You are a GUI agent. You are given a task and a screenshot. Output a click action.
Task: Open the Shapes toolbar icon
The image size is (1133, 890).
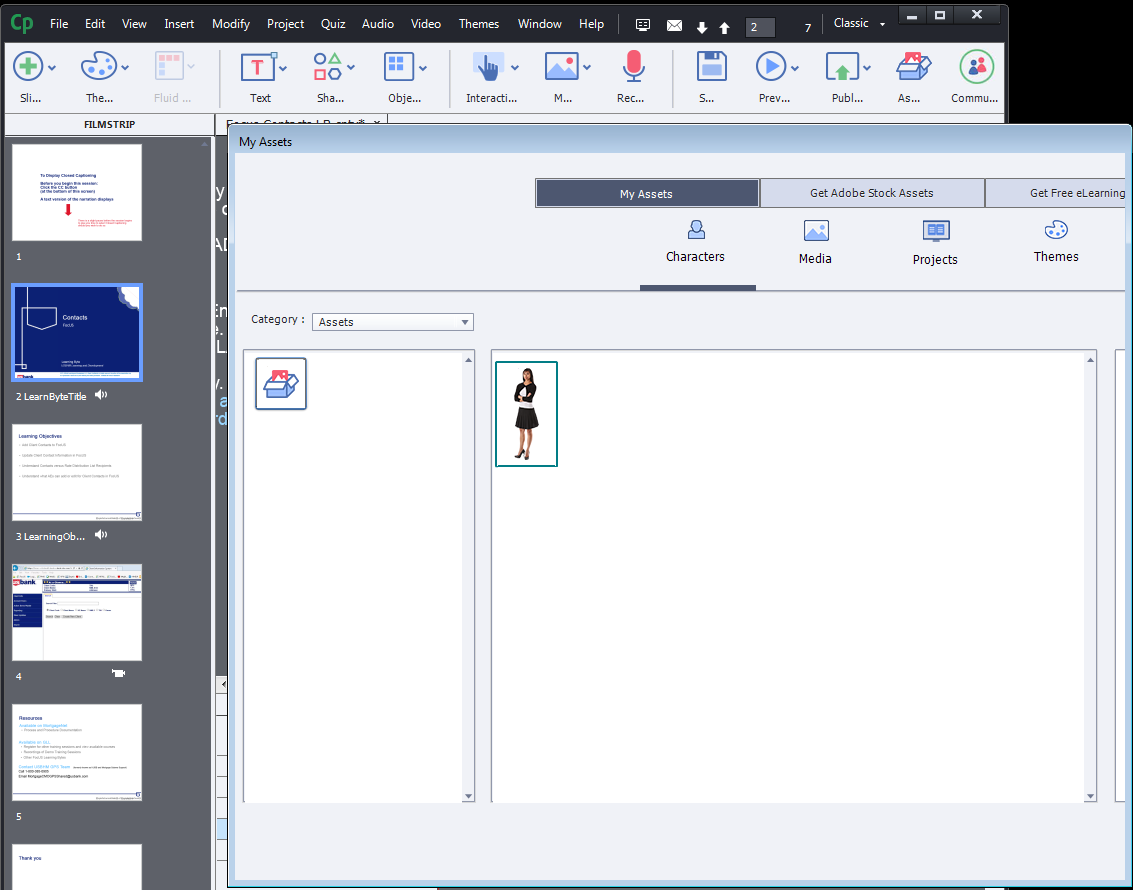pos(328,67)
